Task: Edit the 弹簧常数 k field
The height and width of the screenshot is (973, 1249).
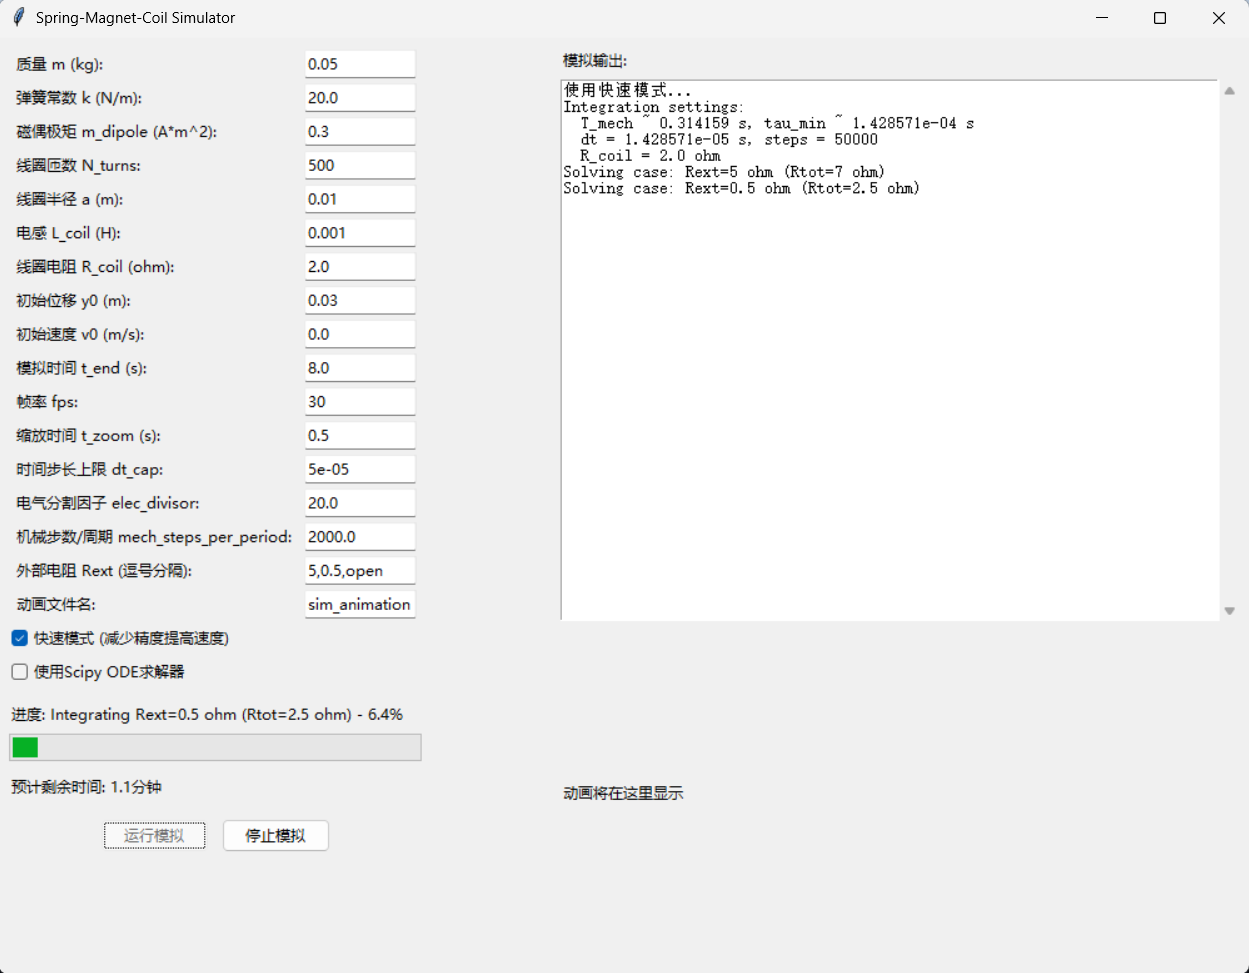Action: coord(360,98)
